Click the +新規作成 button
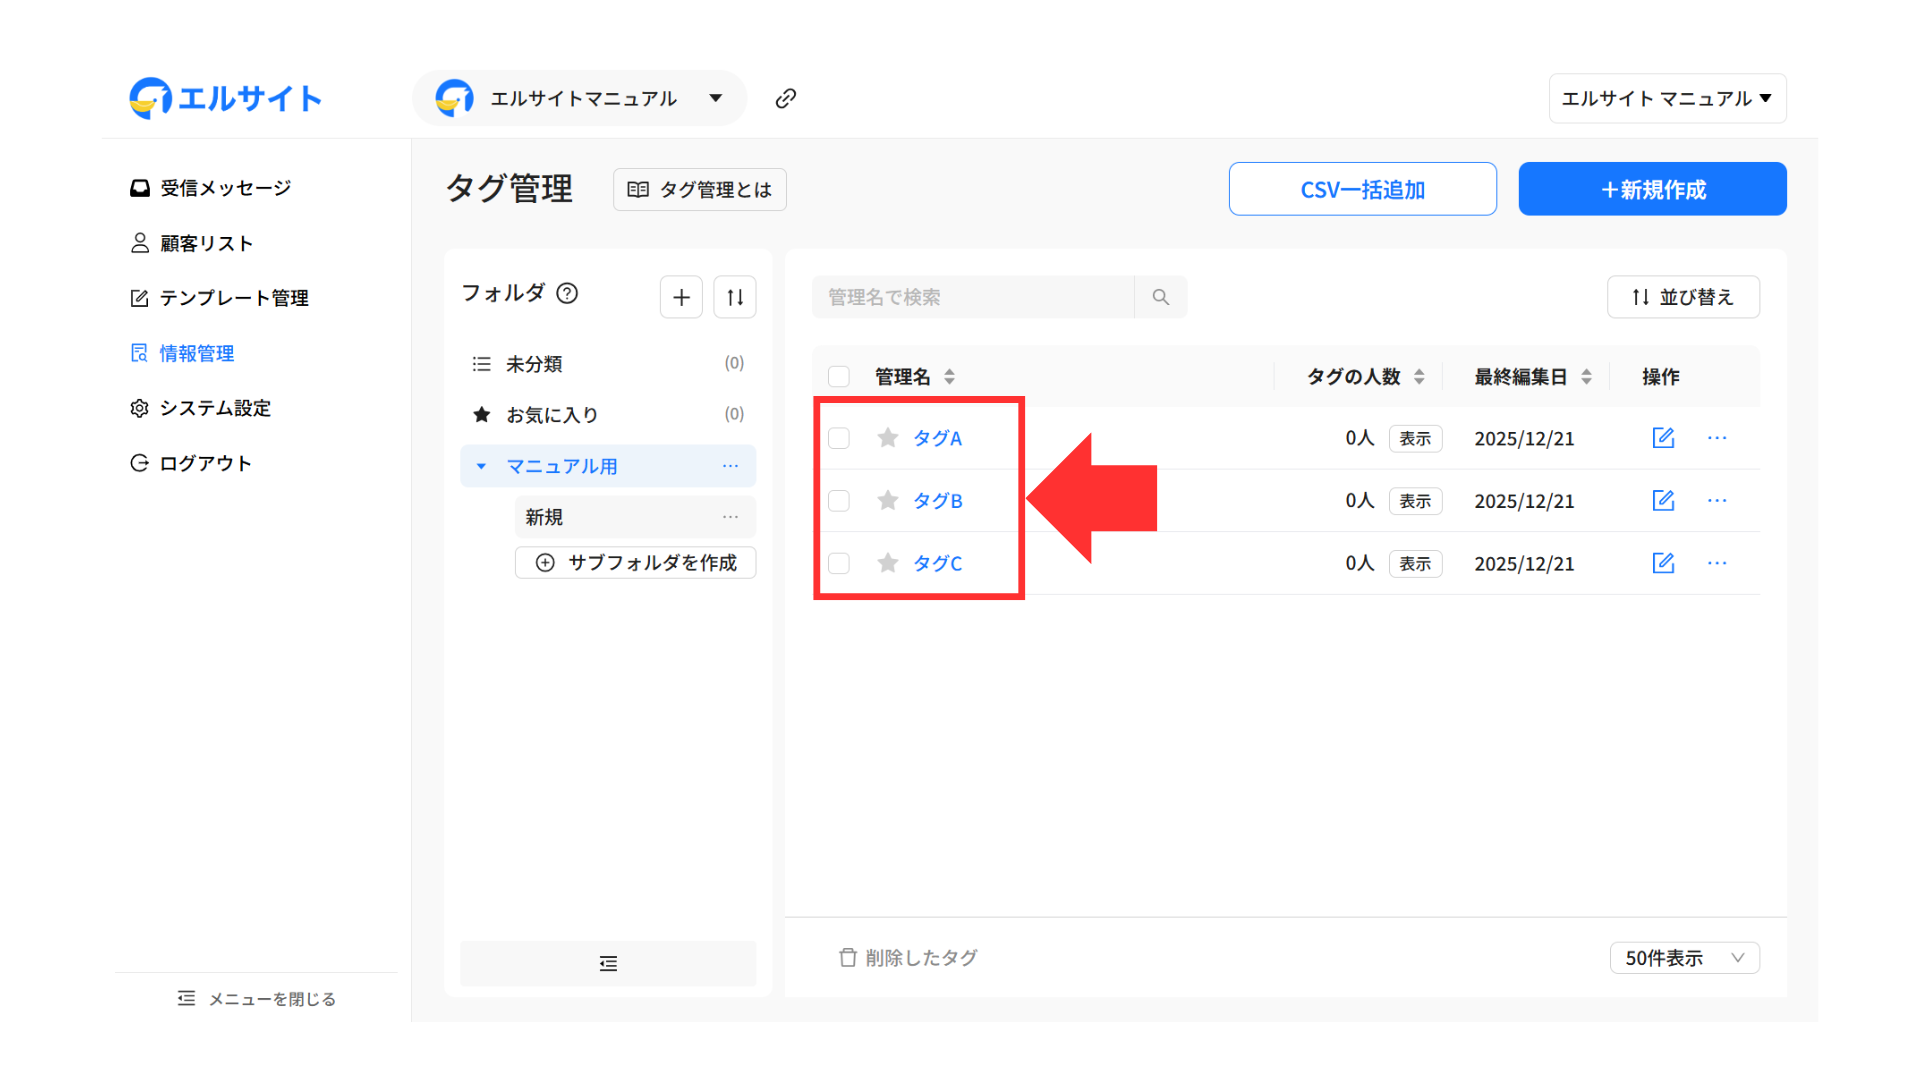The height and width of the screenshot is (1080, 1920). click(1652, 189)
